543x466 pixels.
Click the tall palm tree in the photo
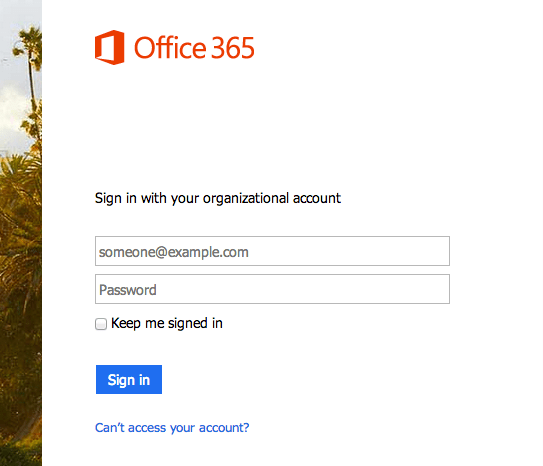(x=32, y=69)
